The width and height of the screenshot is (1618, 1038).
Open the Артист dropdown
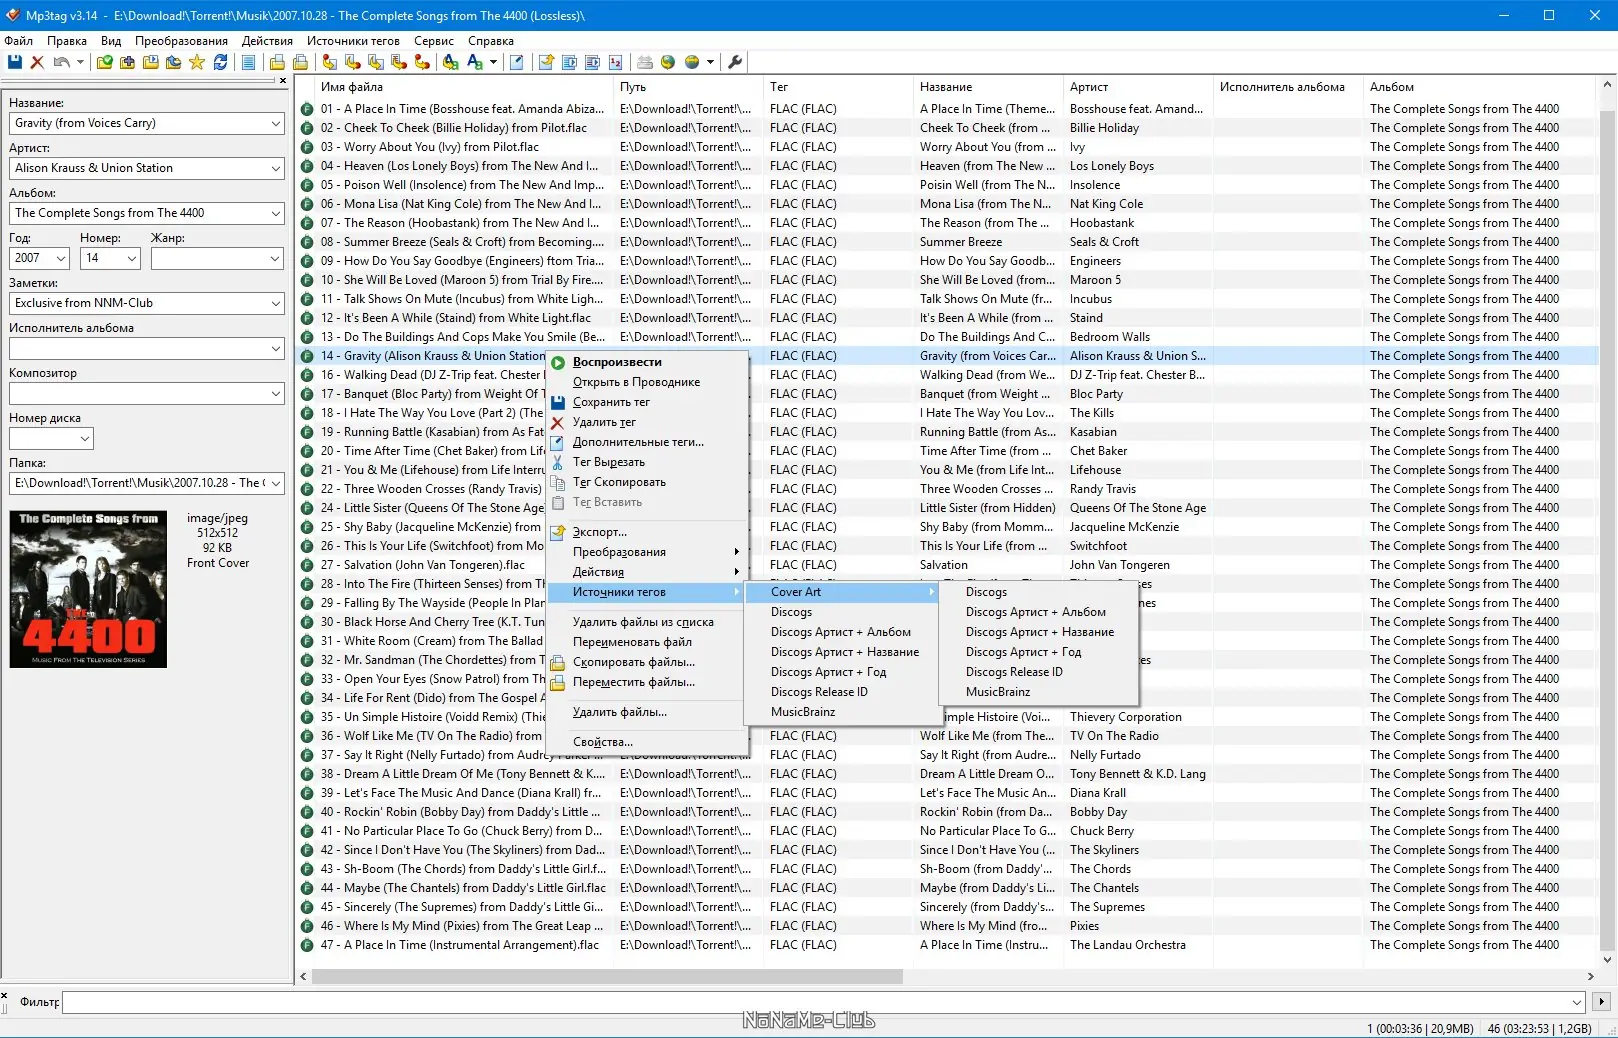click(275, 168)
